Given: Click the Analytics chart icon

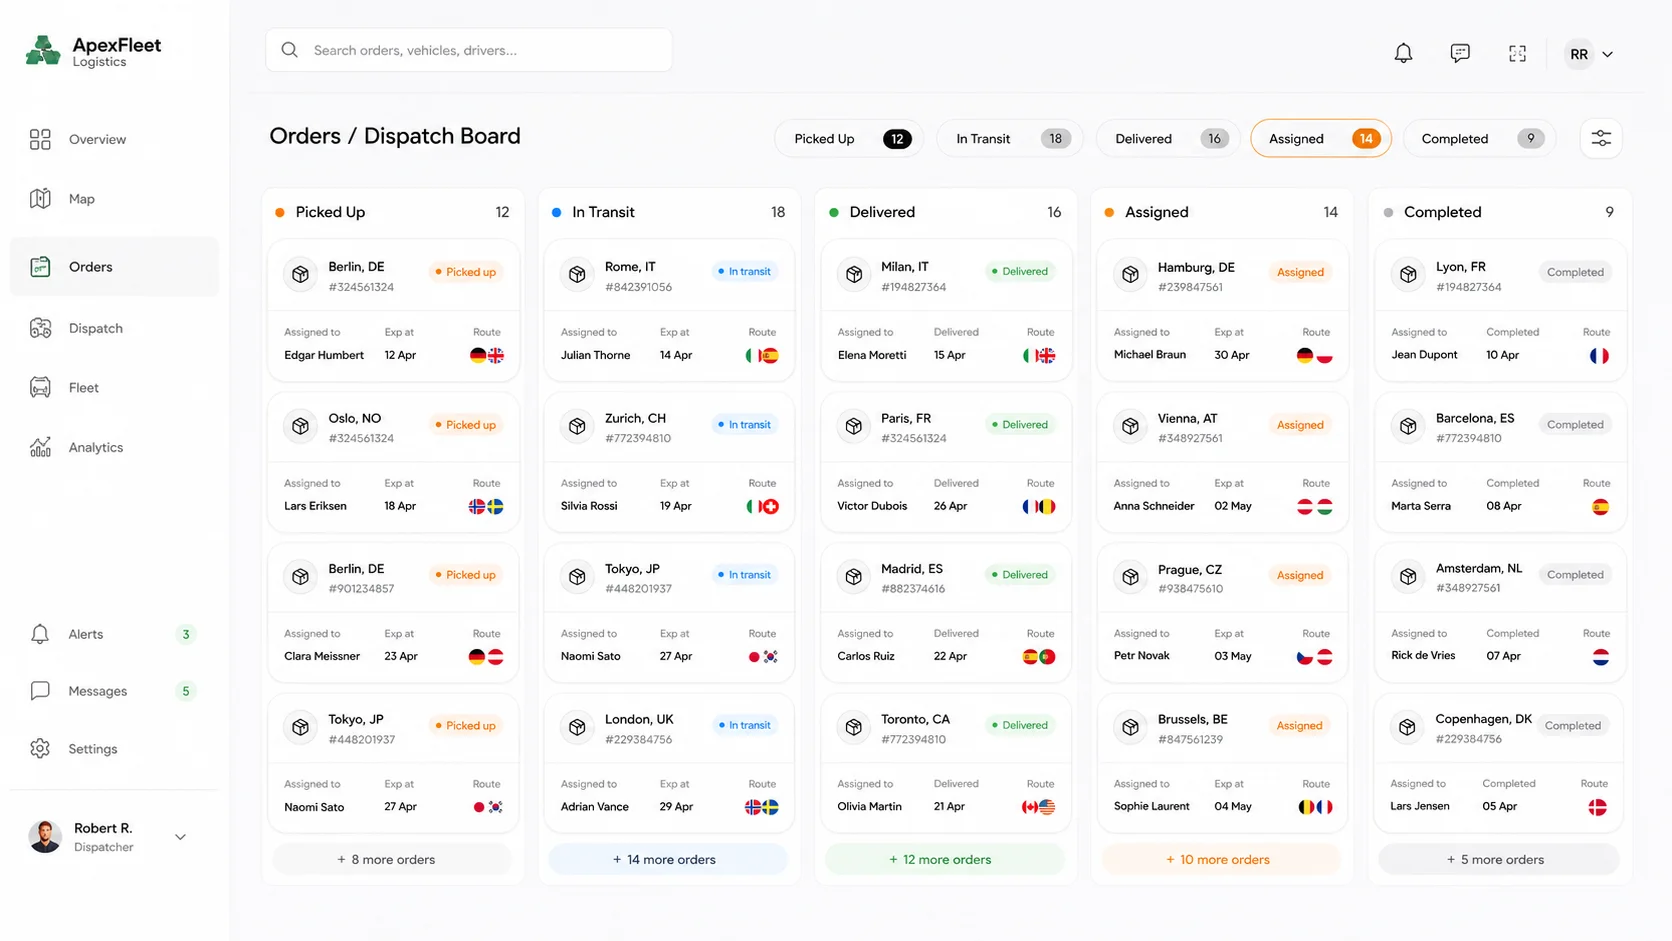Looking at the screenshot, I should coord(40,447).
